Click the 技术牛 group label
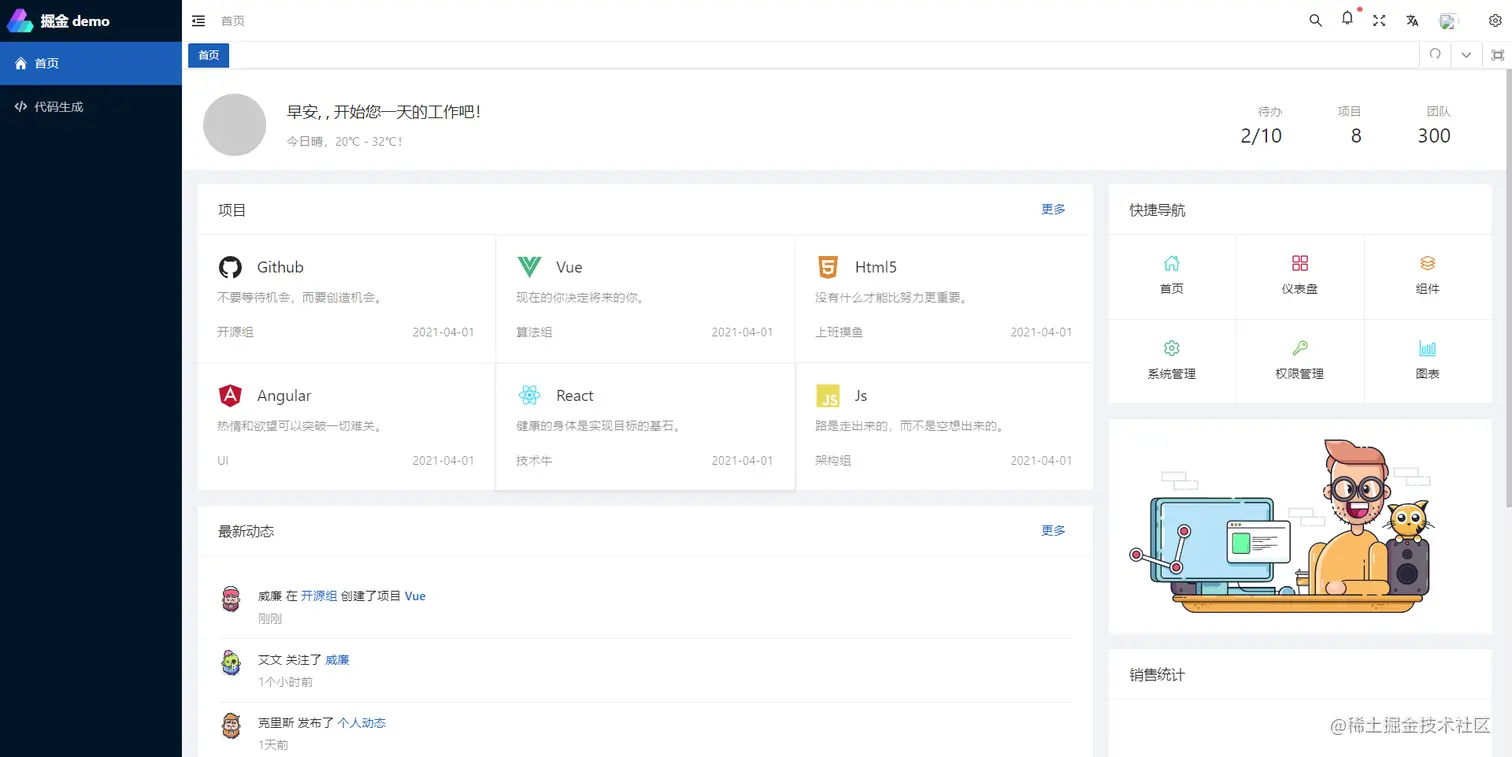The width and height of the screenshot is (1512, 757). (534, 461)
